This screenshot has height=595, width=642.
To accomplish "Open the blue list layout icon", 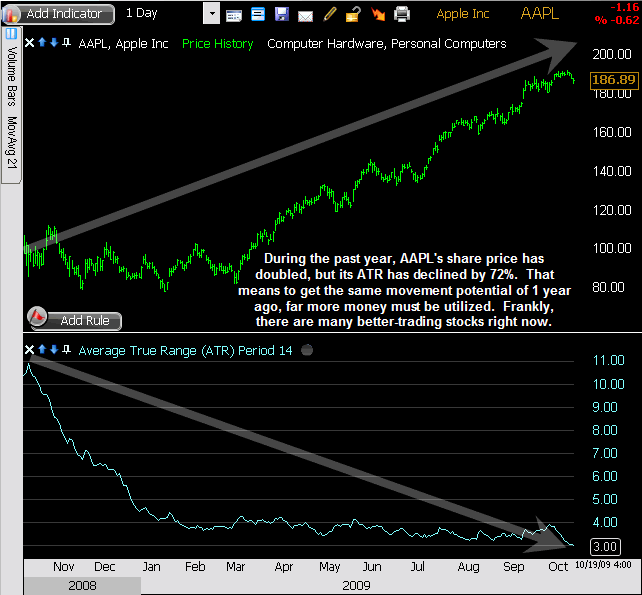I will coord(258,14).
